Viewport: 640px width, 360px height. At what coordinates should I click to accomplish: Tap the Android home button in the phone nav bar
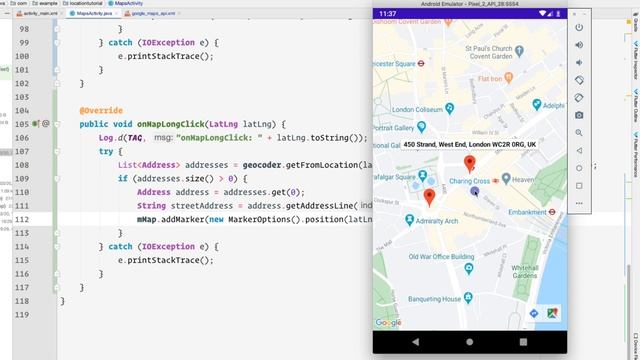tap(469, 342)
